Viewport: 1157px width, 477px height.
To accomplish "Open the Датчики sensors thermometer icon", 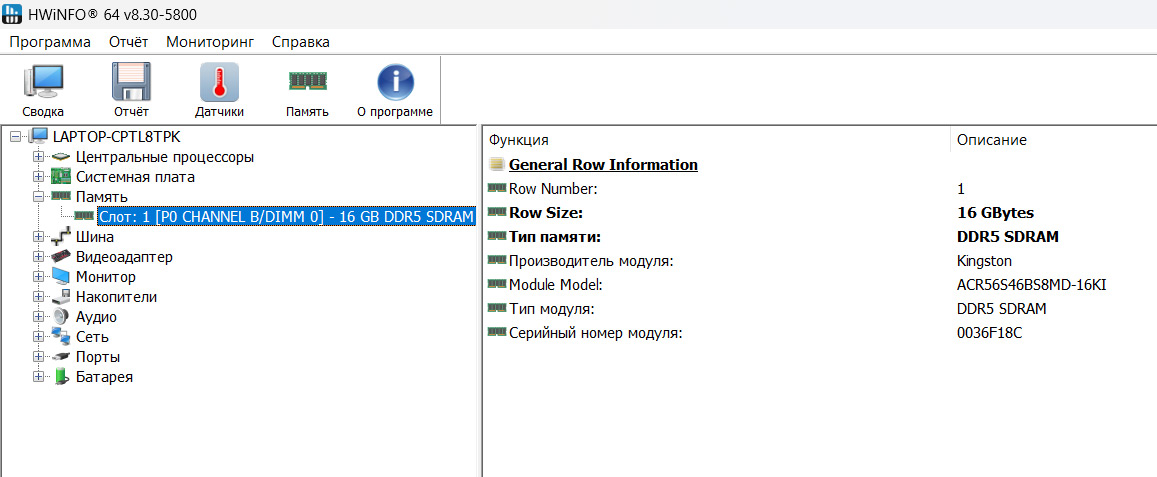I will tap(219, 82).
